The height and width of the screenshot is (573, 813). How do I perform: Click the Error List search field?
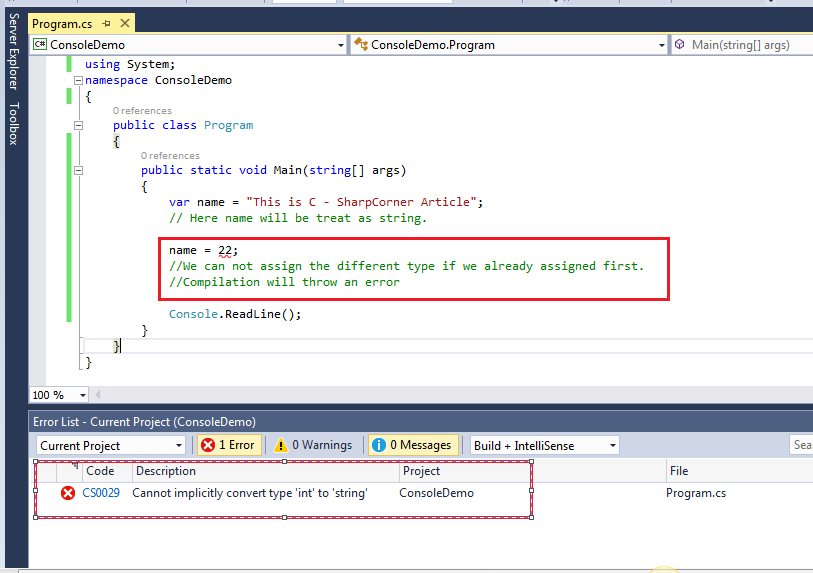pyautogui.click(x=801, y=445)
